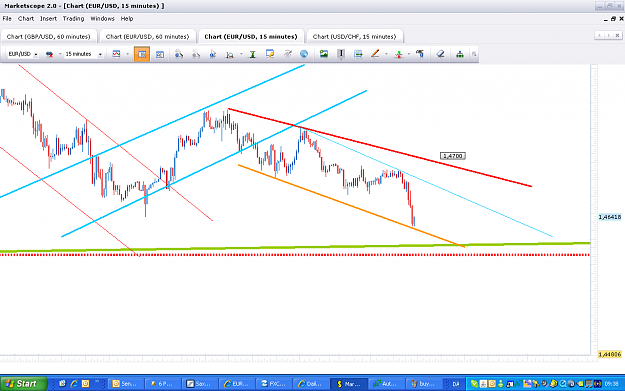Expand arrow next to red-green arrows icon
Screen dimensions: 625x391
click(x=409, y=54)
